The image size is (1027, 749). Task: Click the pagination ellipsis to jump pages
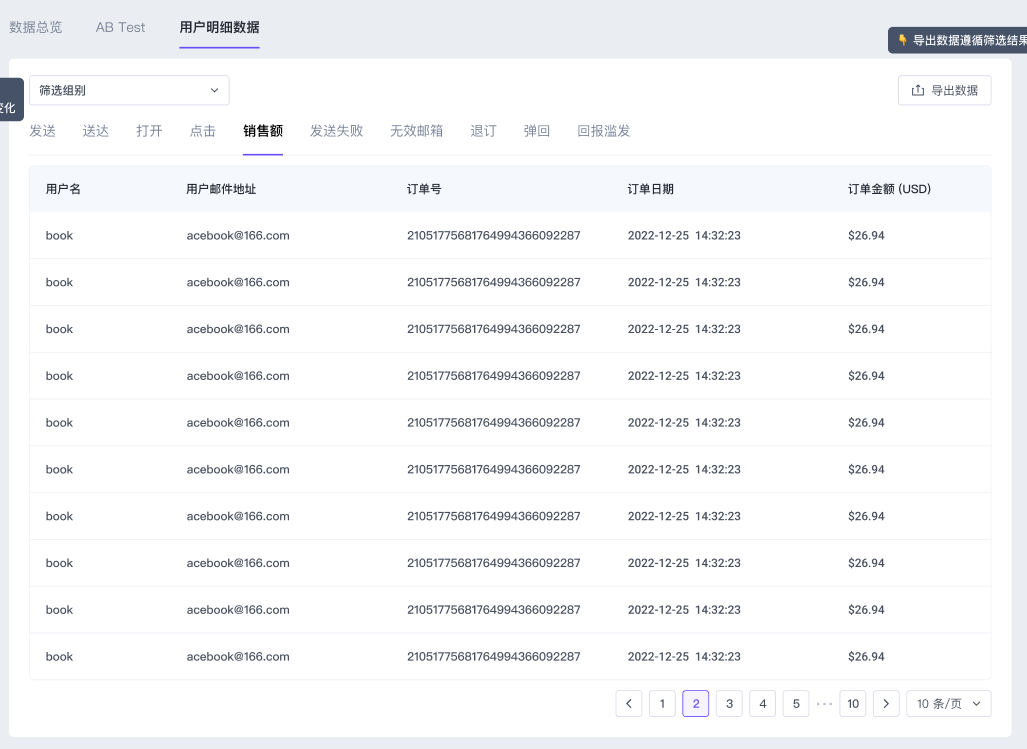pos(824,704)
